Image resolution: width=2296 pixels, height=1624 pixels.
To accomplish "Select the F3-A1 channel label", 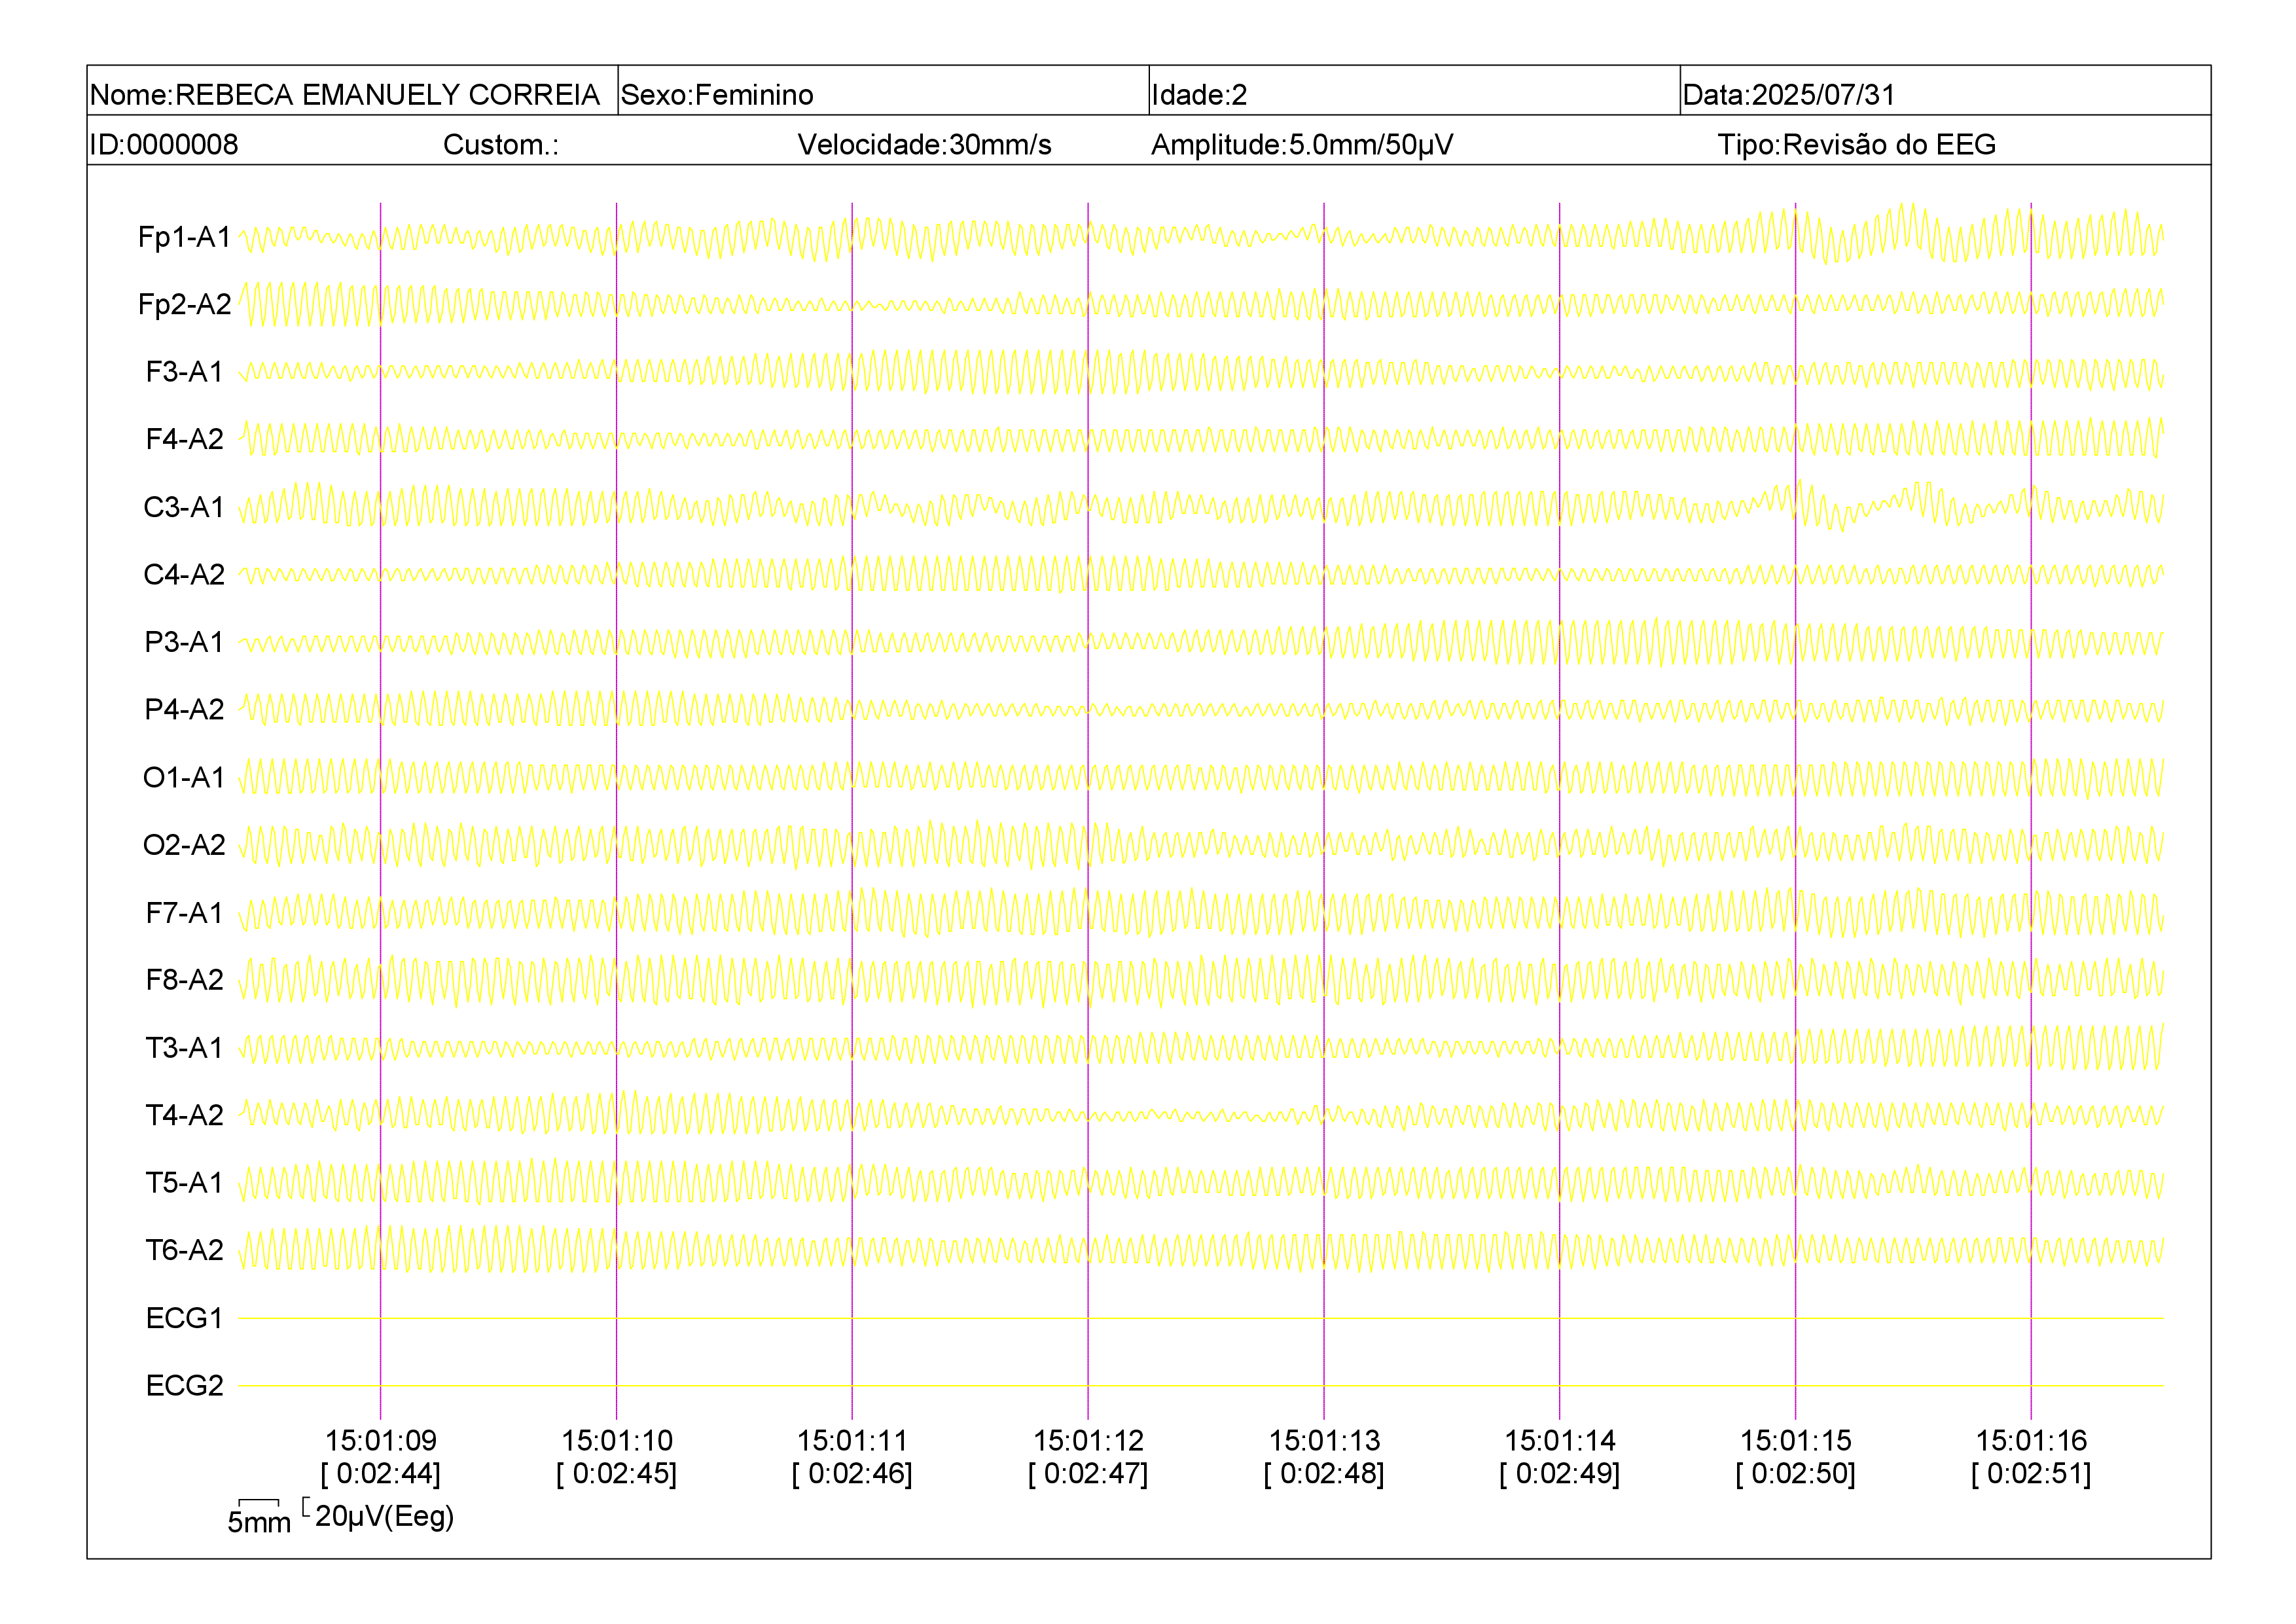I will coord(184,372).
